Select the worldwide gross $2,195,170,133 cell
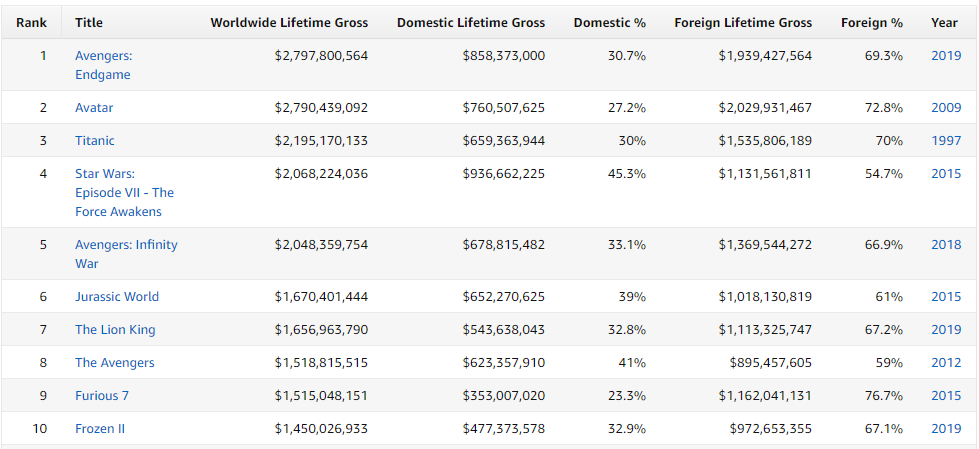The image size is (979, 449). pos(322,141)
